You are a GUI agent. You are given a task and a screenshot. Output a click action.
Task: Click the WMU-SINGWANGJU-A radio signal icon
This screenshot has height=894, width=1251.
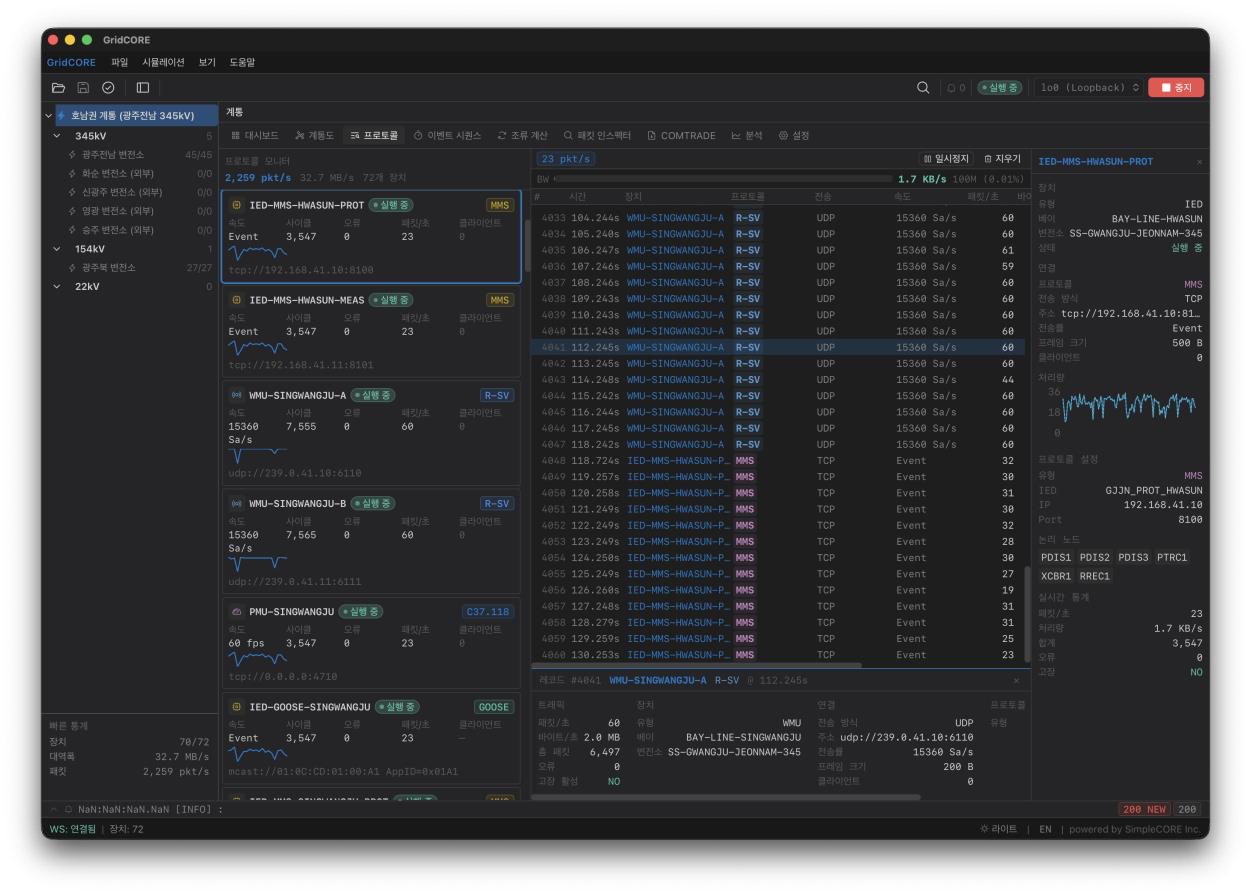click(x=237, y=395)
